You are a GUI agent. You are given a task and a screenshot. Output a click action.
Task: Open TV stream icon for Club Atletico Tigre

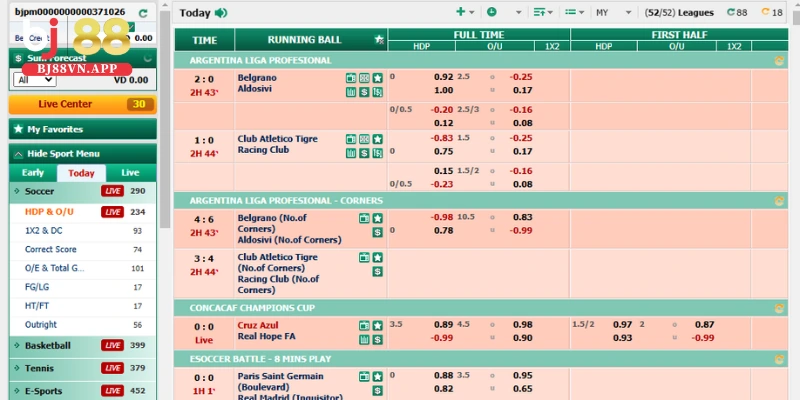351,139
